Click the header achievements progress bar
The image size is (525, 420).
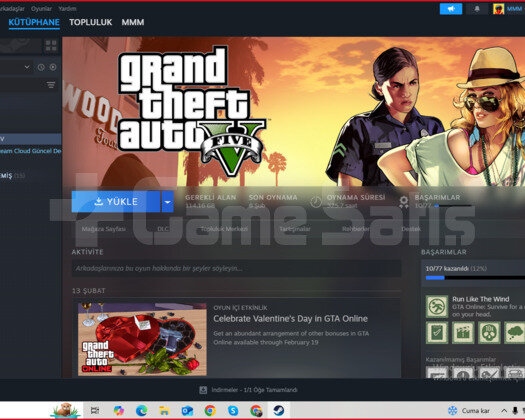pos(453,206)
